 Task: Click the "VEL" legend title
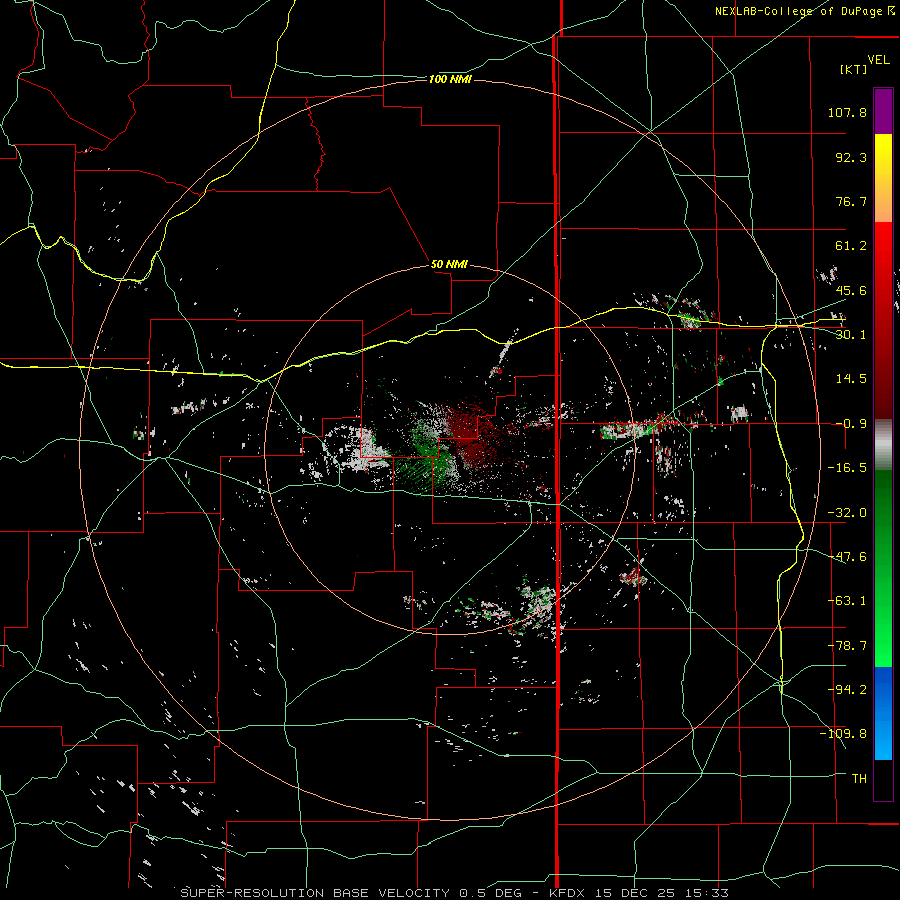(878, 60)
